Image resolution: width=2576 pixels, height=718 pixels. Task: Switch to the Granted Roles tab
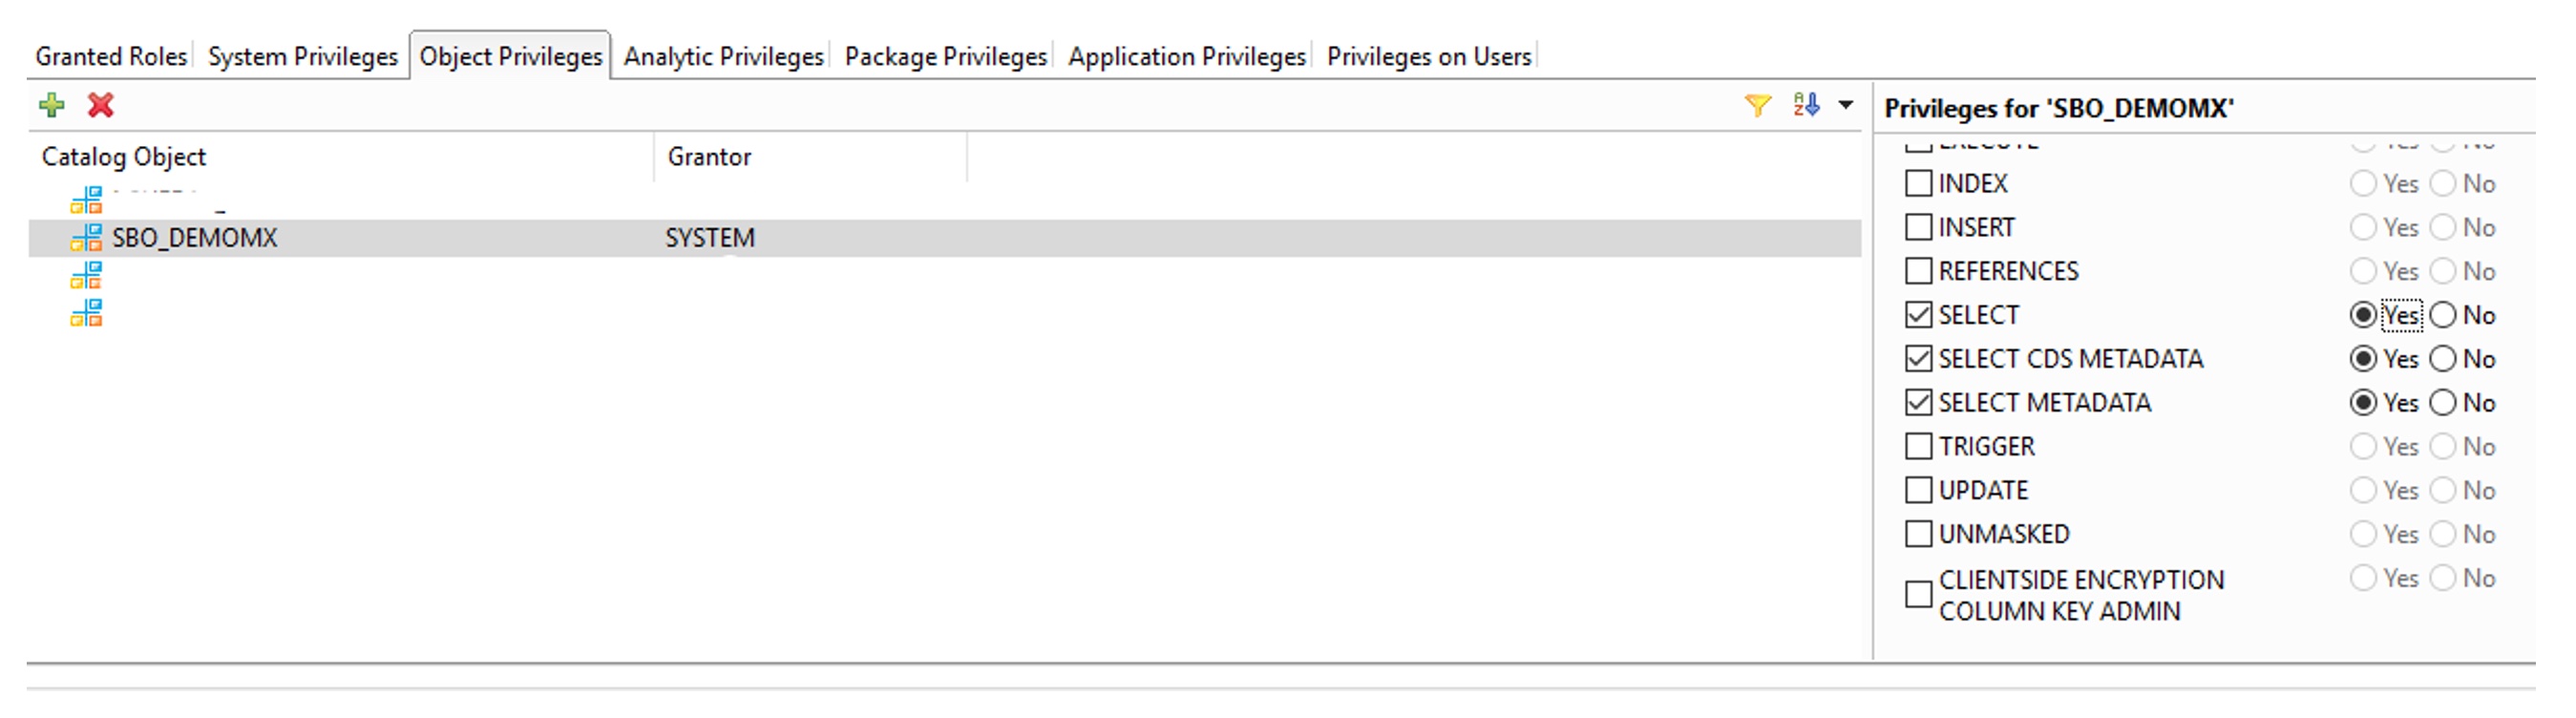[111, 57]
